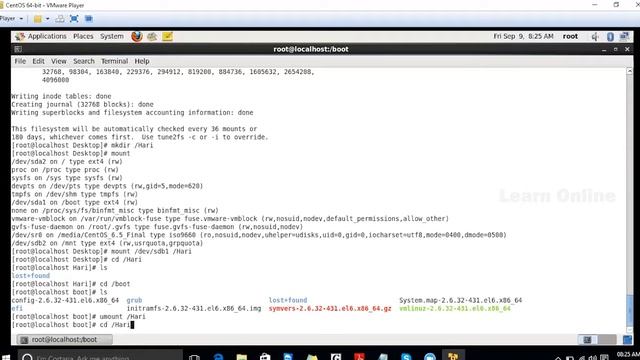640x360 pixels.
Task: Click the grub directory name in listing
Action: click(134, 300)
